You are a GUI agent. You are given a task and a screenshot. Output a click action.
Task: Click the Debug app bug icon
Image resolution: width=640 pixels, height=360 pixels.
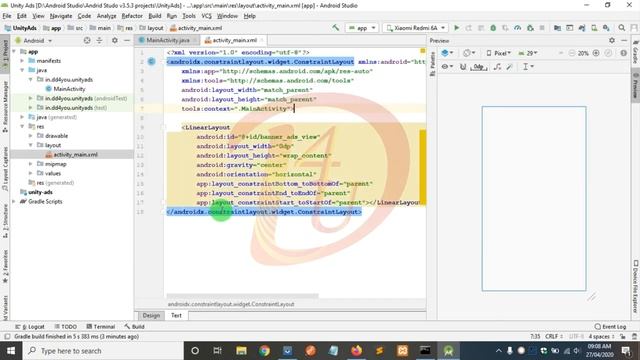click(x=493, y=28)
